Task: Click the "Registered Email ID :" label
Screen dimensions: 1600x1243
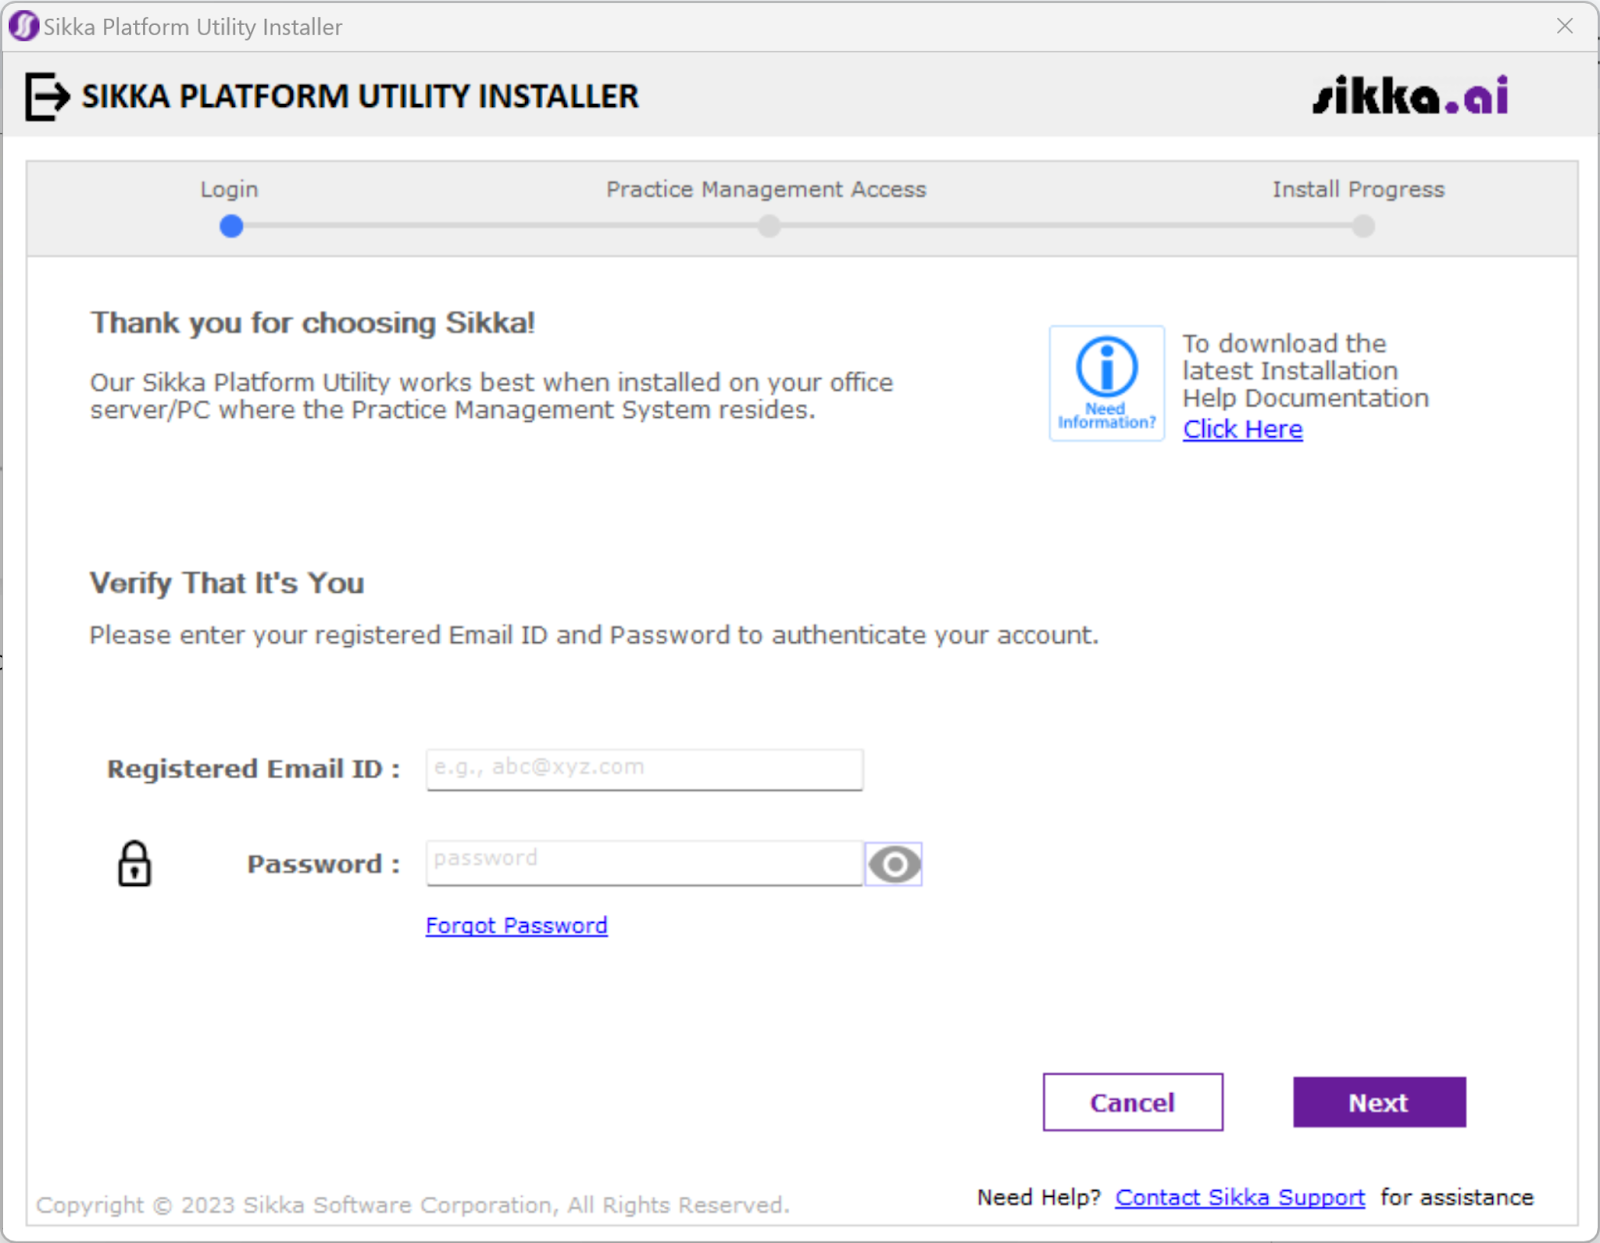Action: (254, 769)
